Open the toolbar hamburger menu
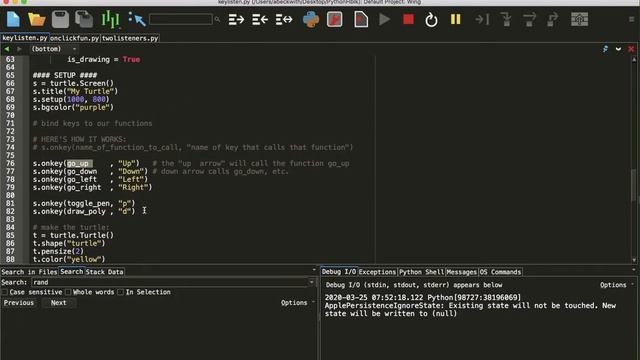This screenshot has width=640, height=360. (x=631, y=19)
